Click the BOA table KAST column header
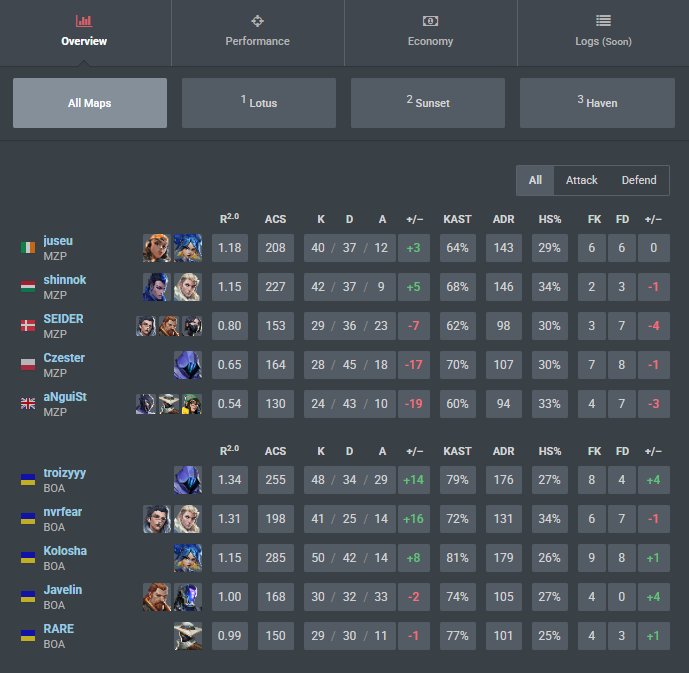689x673 pixels. [457, 451]
